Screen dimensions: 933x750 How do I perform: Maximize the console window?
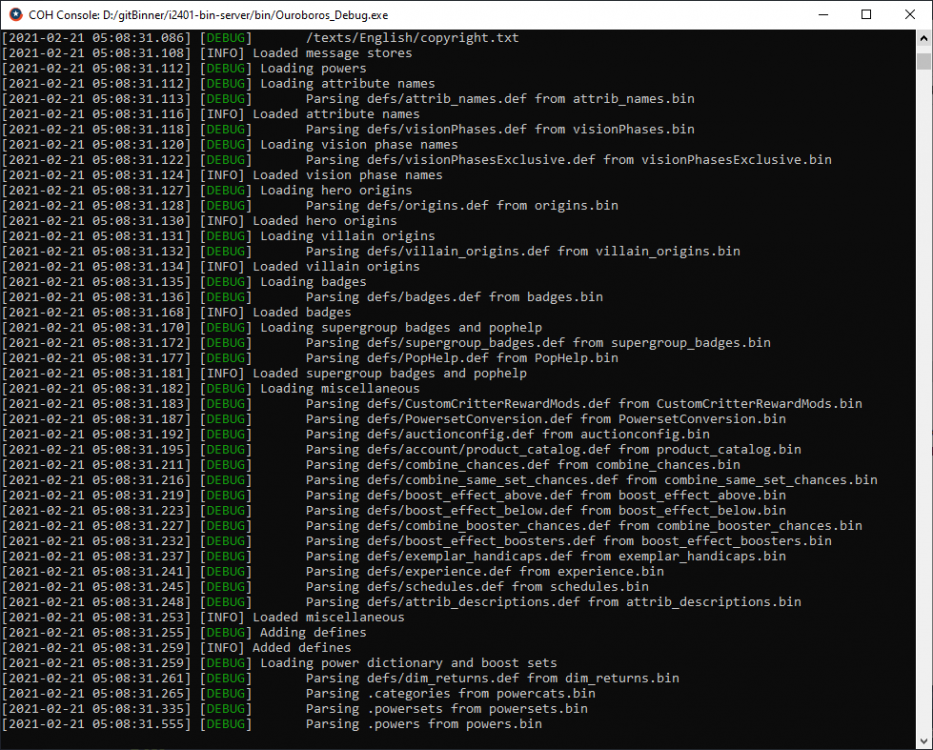click(866, 14)
